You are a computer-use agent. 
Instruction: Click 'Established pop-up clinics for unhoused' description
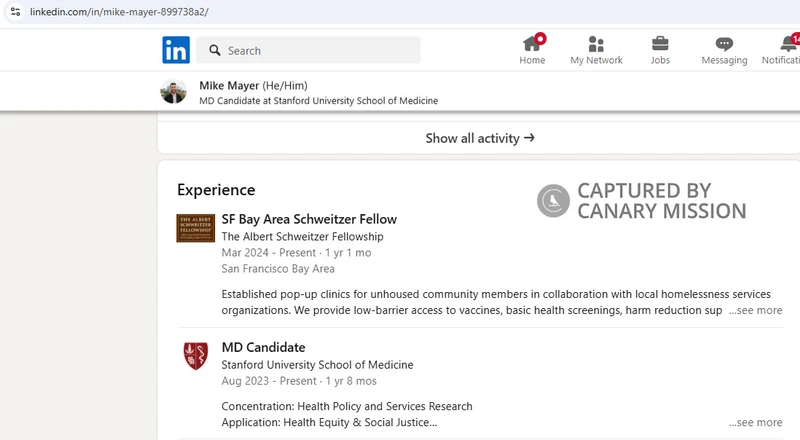(496, 302)
